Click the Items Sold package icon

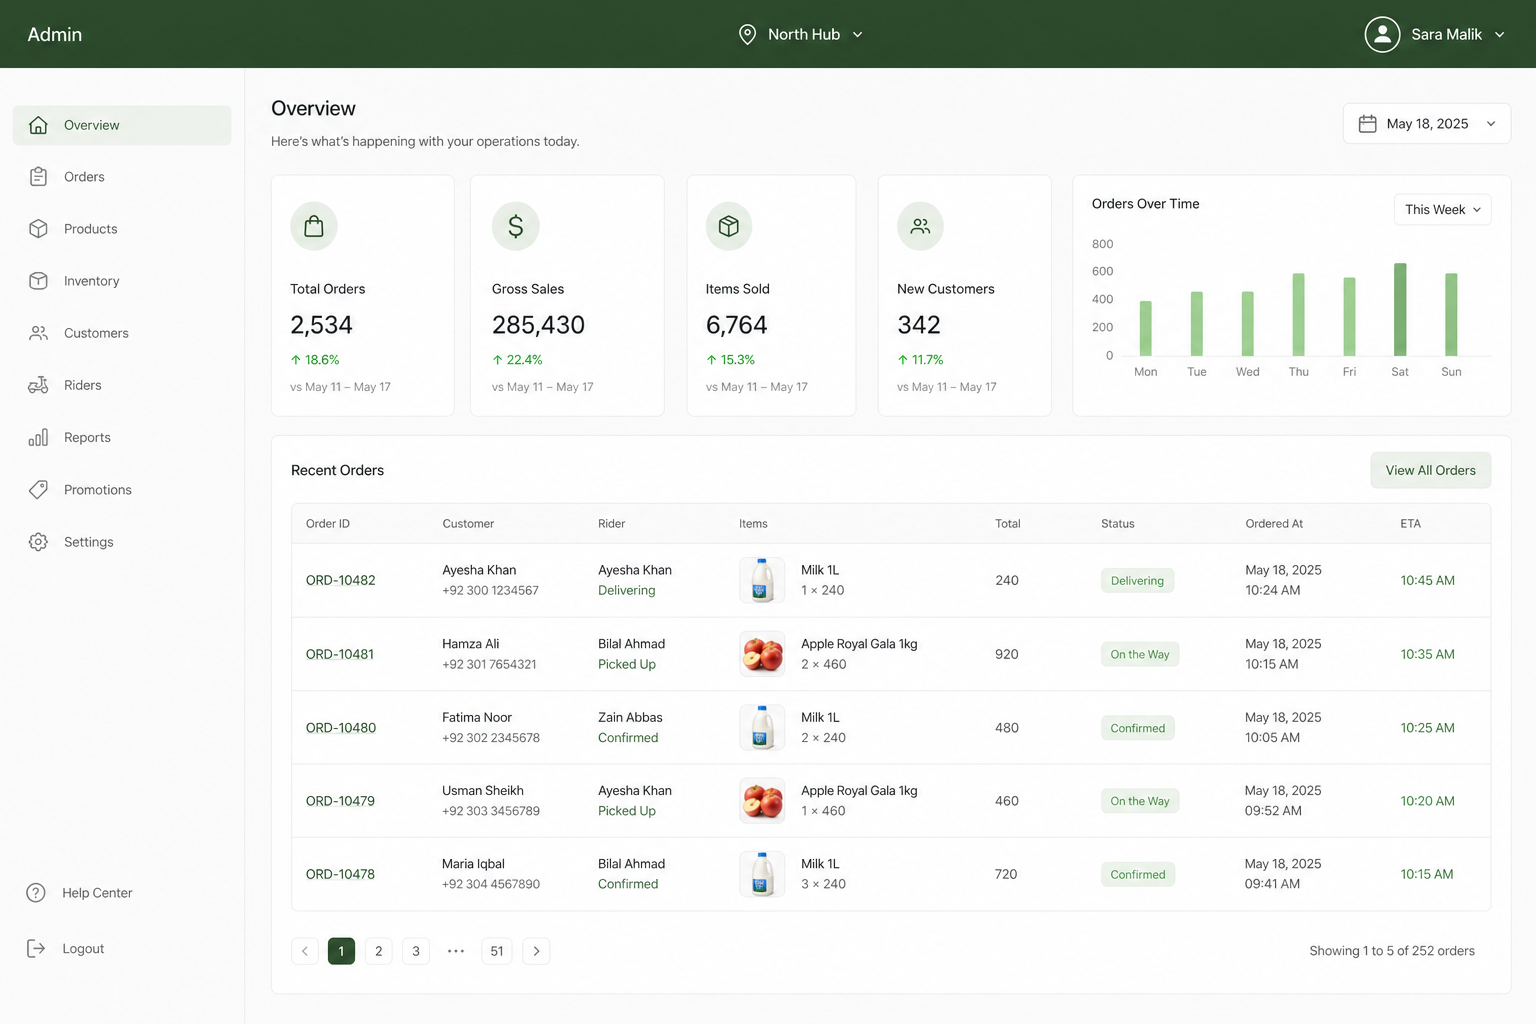(729, 226)
